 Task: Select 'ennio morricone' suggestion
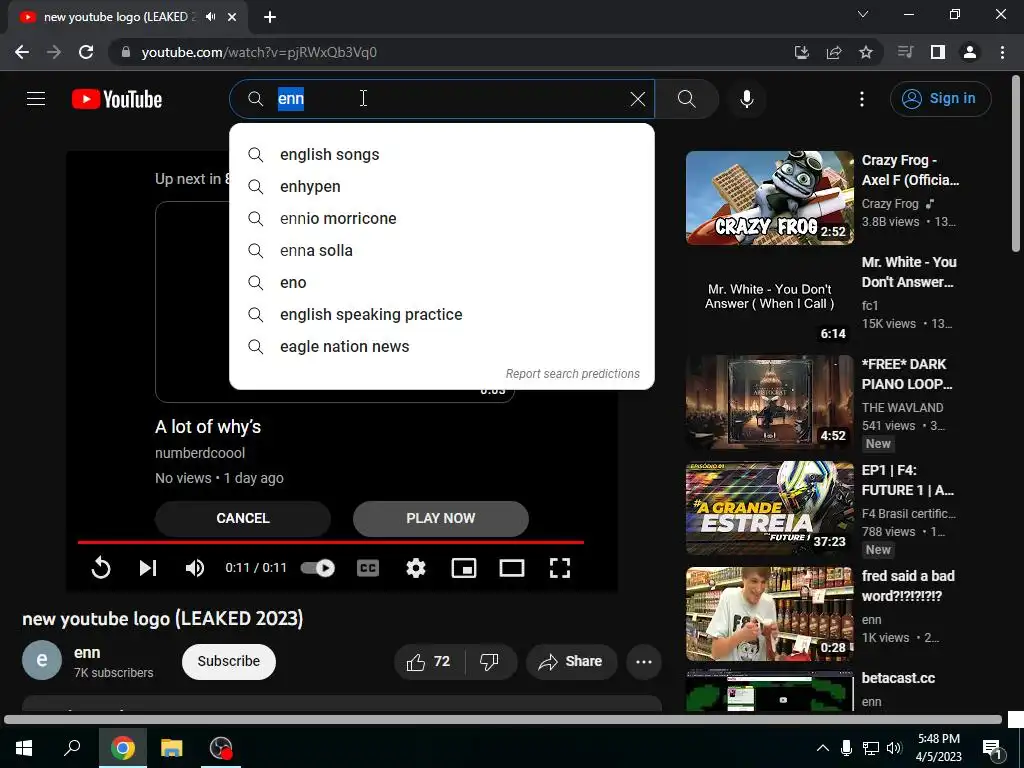pyautogui.click(x=441, y=219)
